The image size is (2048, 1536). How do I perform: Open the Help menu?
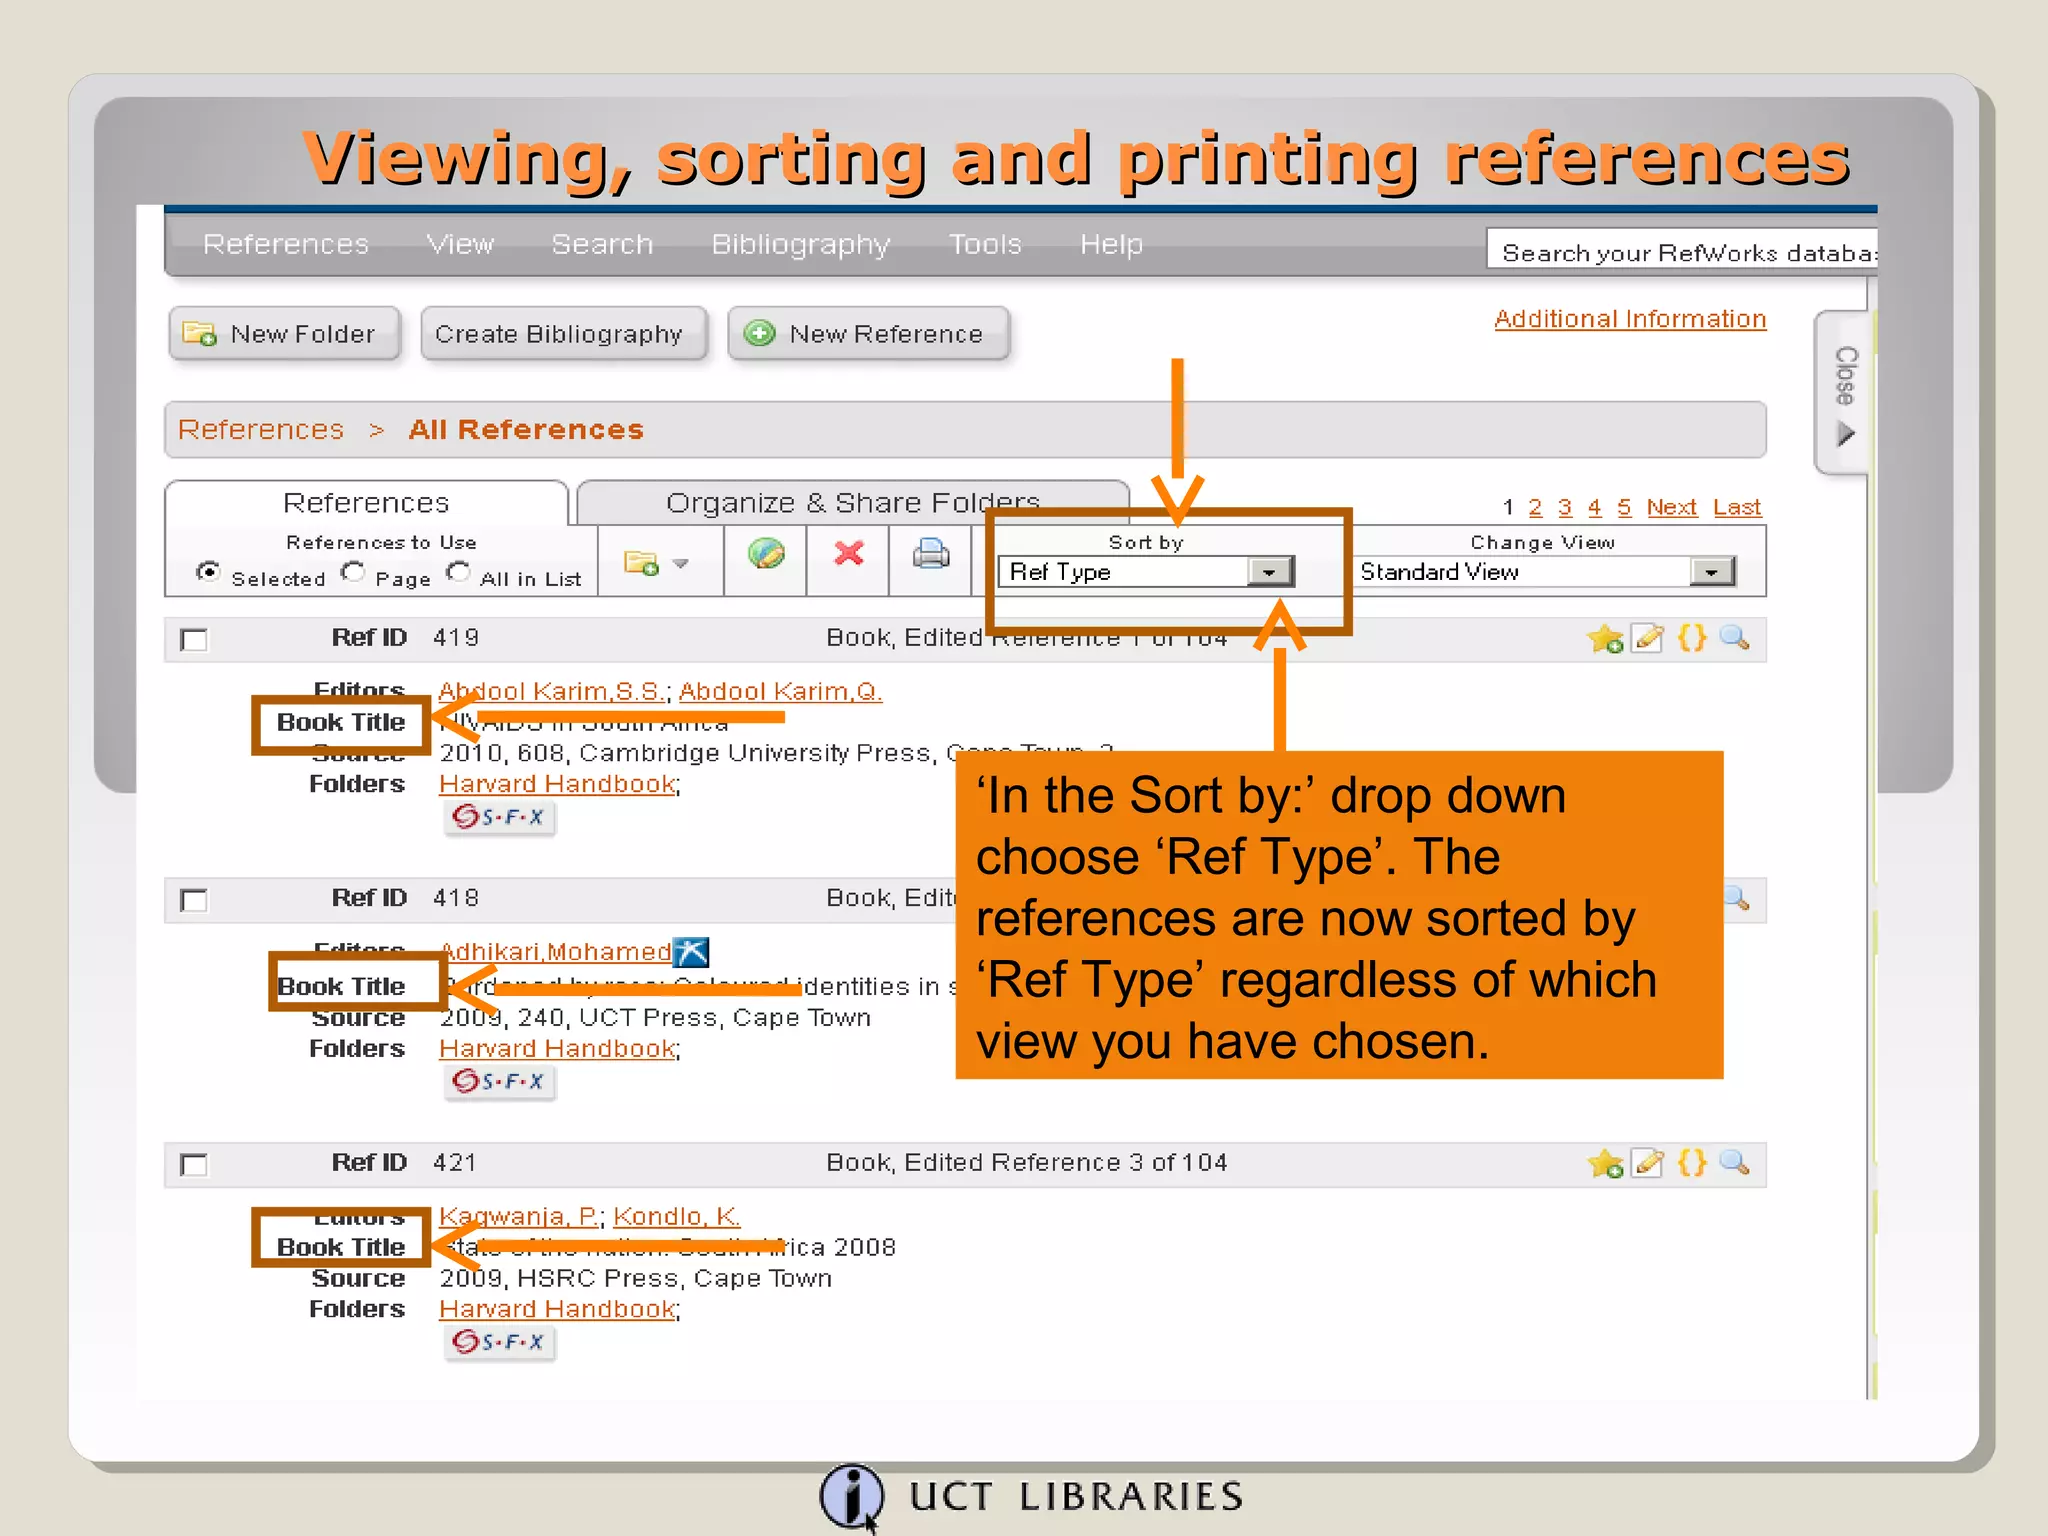pyautogui.click(x=1111, y=245)
